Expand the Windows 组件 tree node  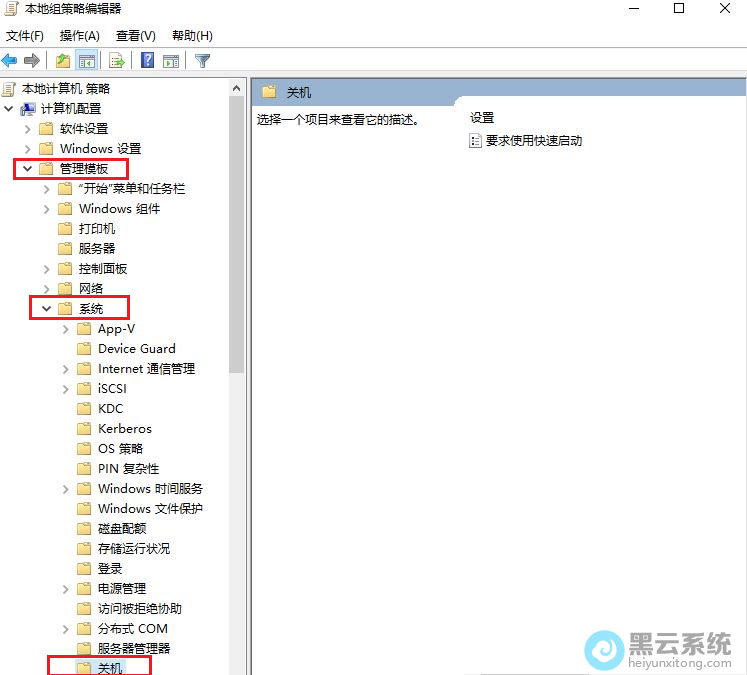coord(47,208)
